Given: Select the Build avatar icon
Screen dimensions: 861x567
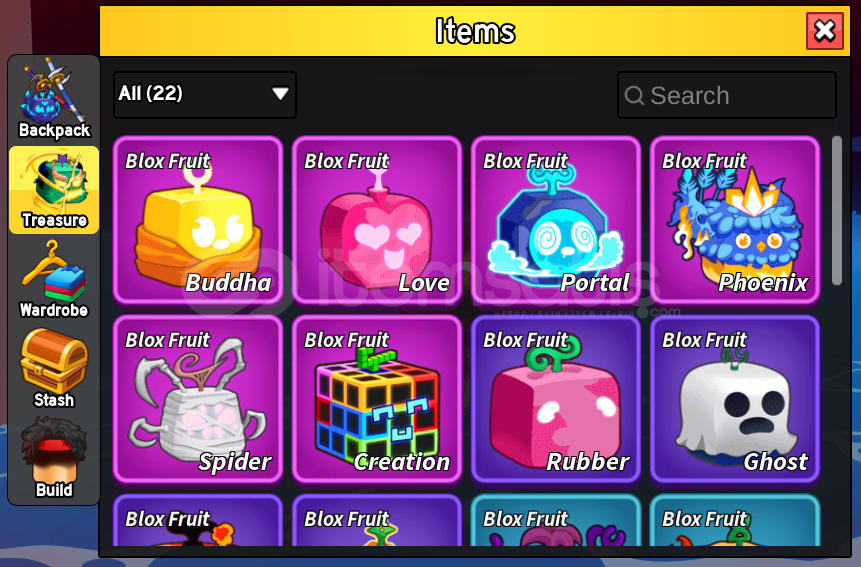Looking at the screenshot, I should [54, 459].
